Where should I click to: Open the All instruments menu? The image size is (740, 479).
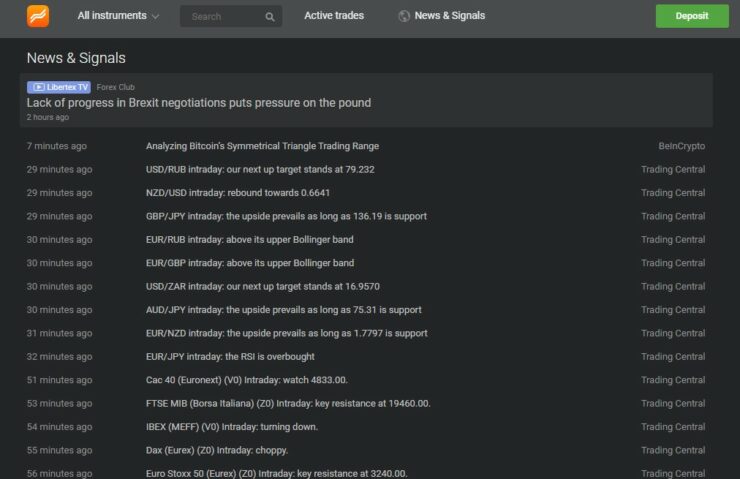pos(118,16)
